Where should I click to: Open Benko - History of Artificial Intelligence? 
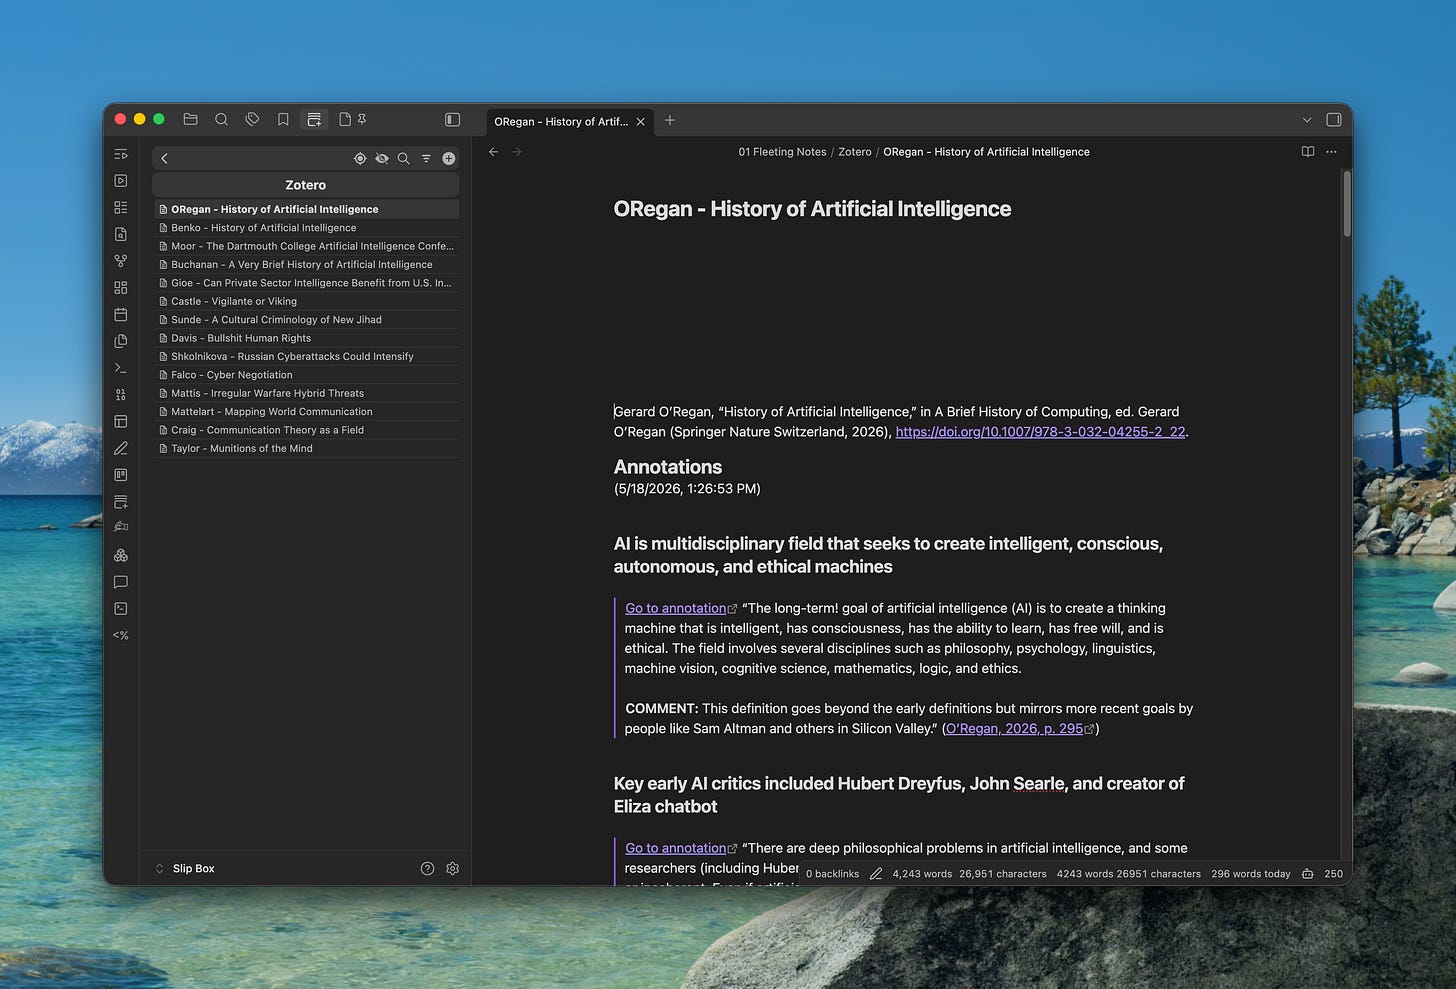[306, 228]
